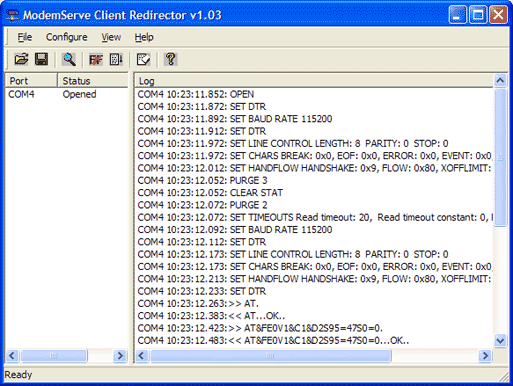Click the log horizontal scrollbar thumb

coord(271,356)
